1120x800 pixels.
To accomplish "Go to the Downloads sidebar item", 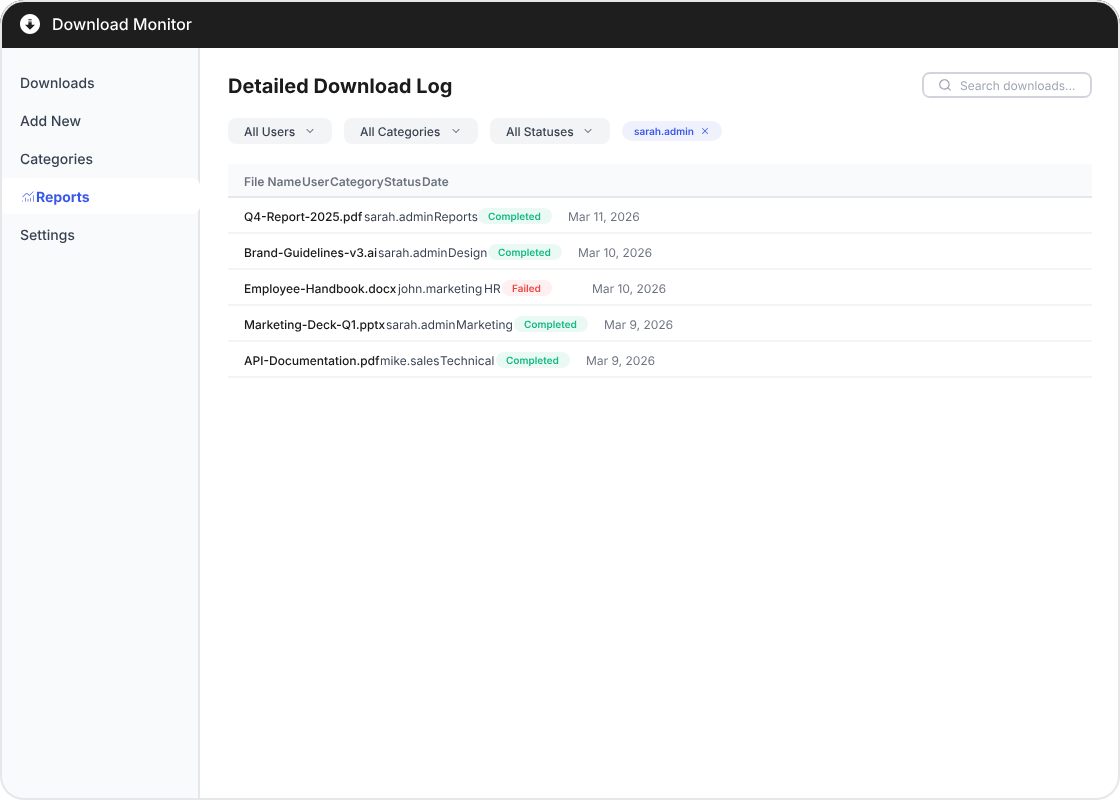I will 57,83.
